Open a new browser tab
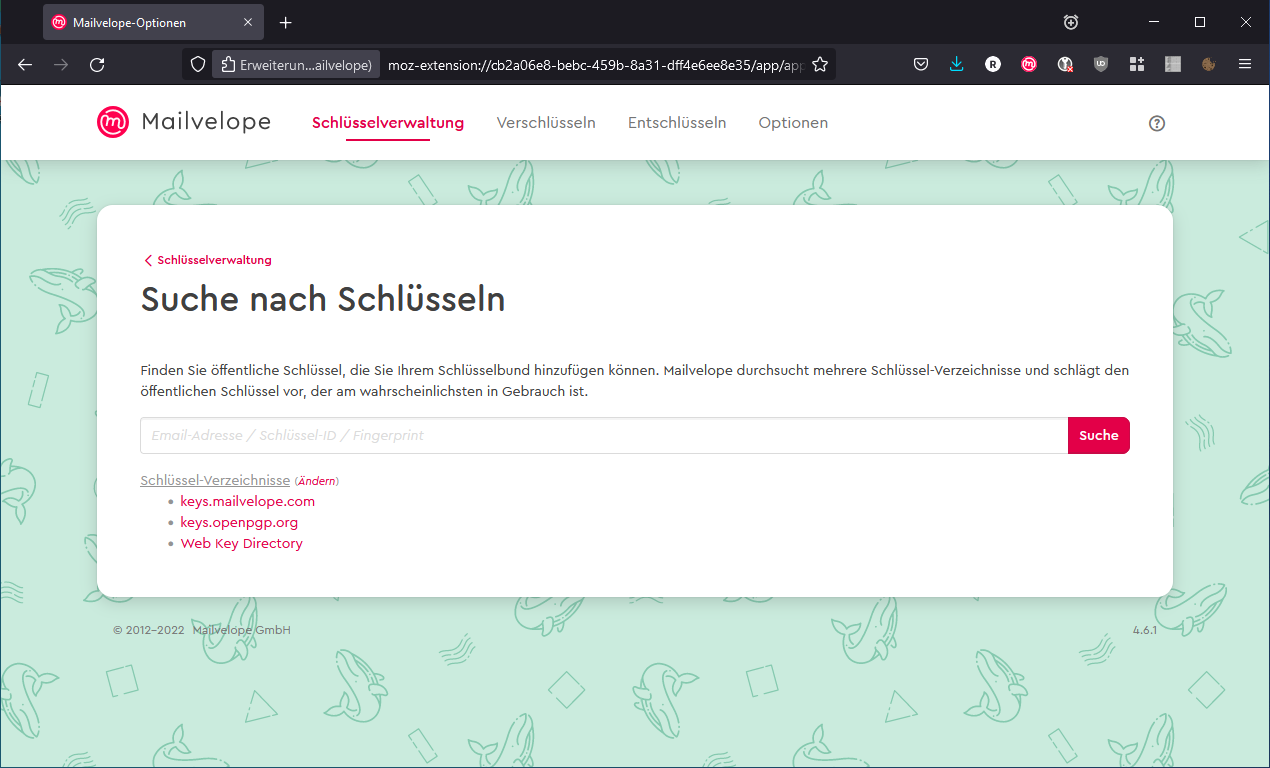Image resolution: width=1270 pixels, height=768 pixels. point(286,22)
